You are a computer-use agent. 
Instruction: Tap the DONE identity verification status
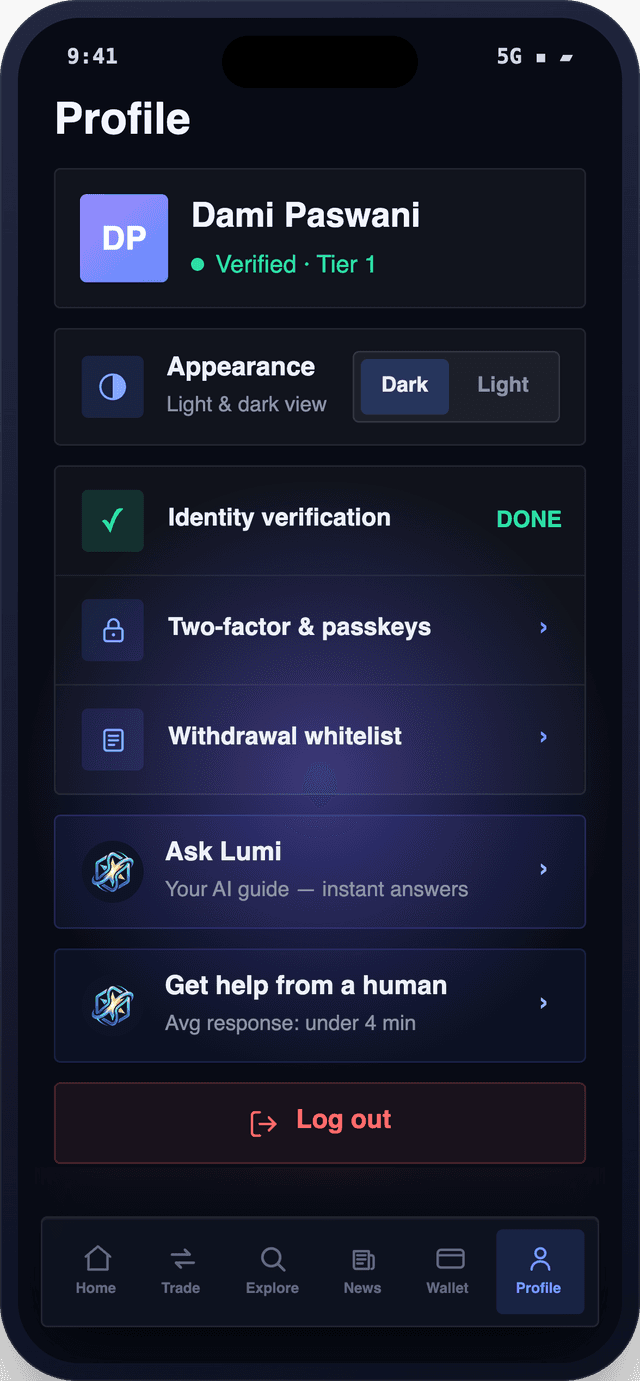point(529,519)
